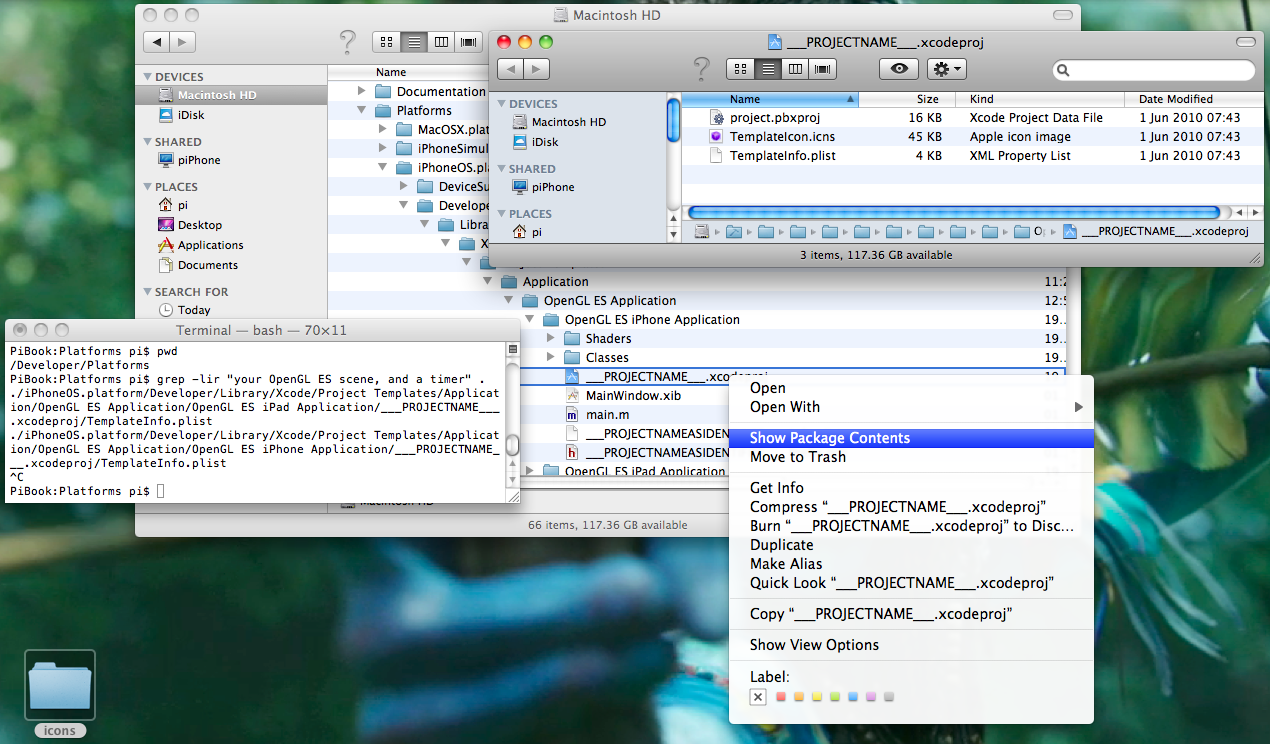Collapse DEVICES section in xcodeproj sidebar
This screenshot has height=744, width=1270.
tap(501, 104)
